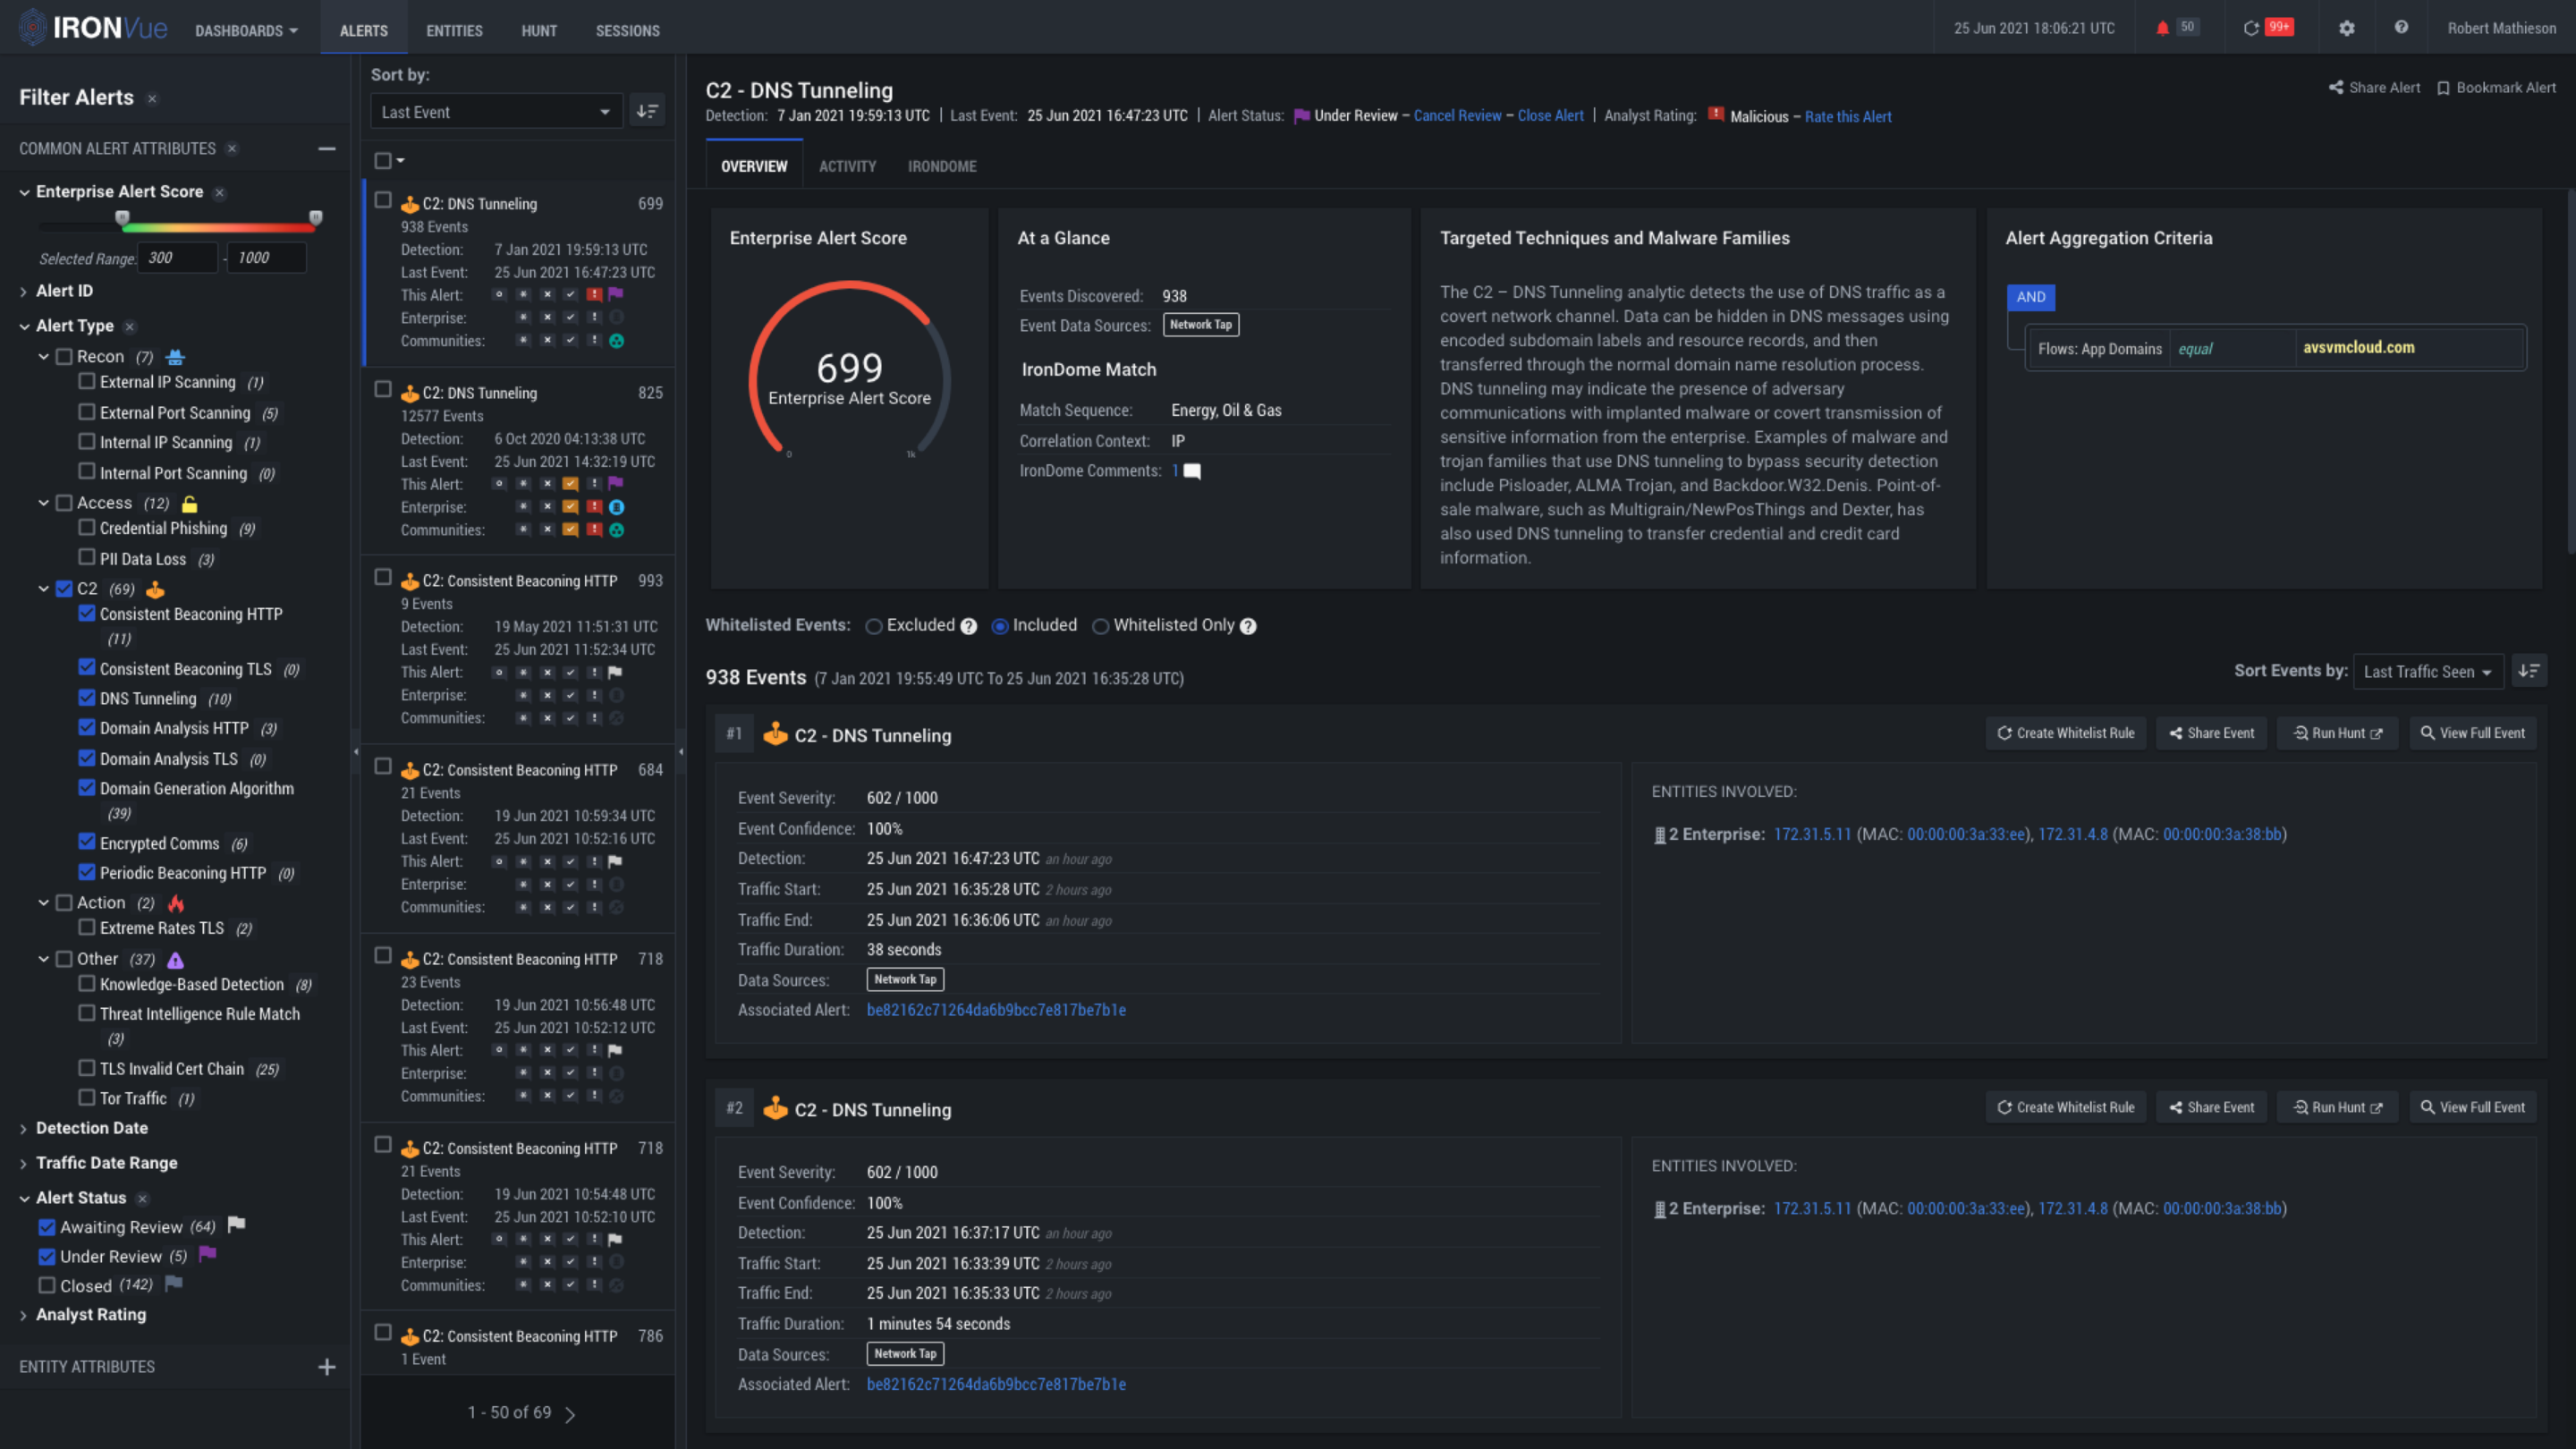Click the right handle of alert score slider

[x=316, y=217]
